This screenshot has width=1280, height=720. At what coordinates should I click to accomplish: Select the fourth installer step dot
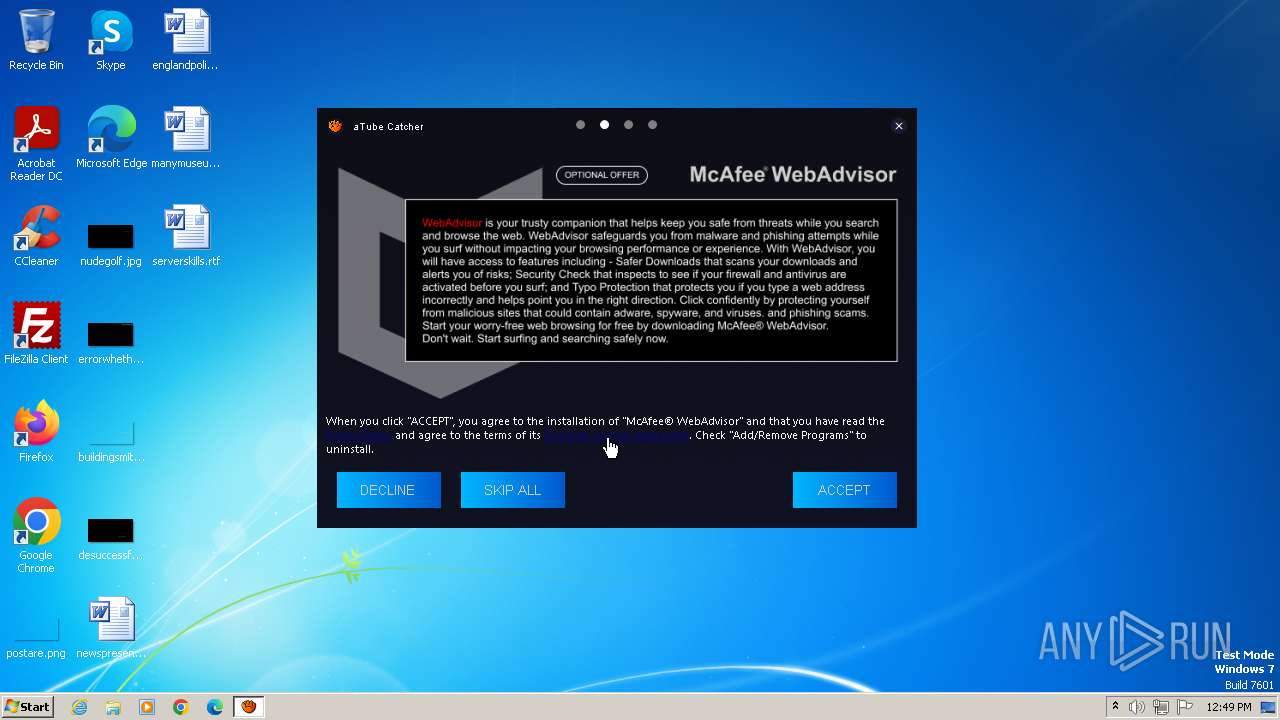coord(652,125)
